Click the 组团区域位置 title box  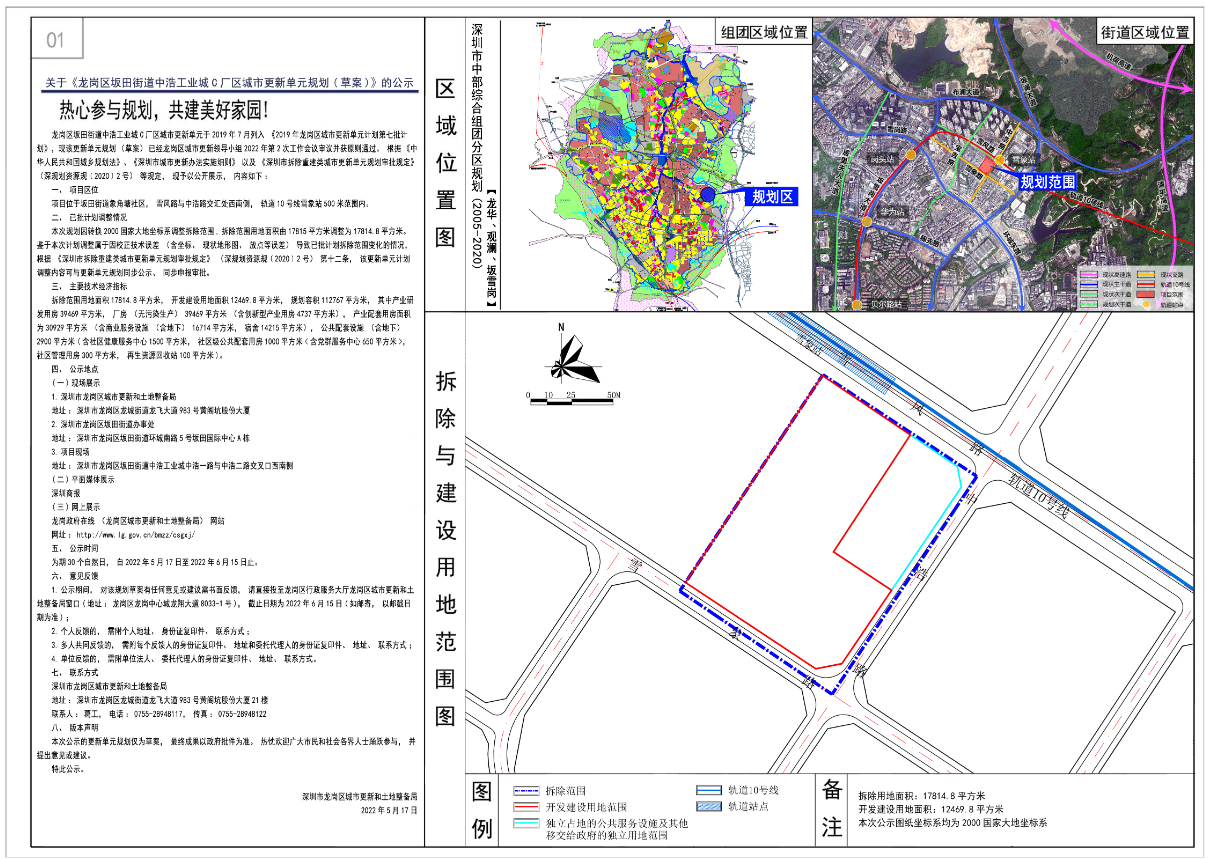(x=765, y=32)
